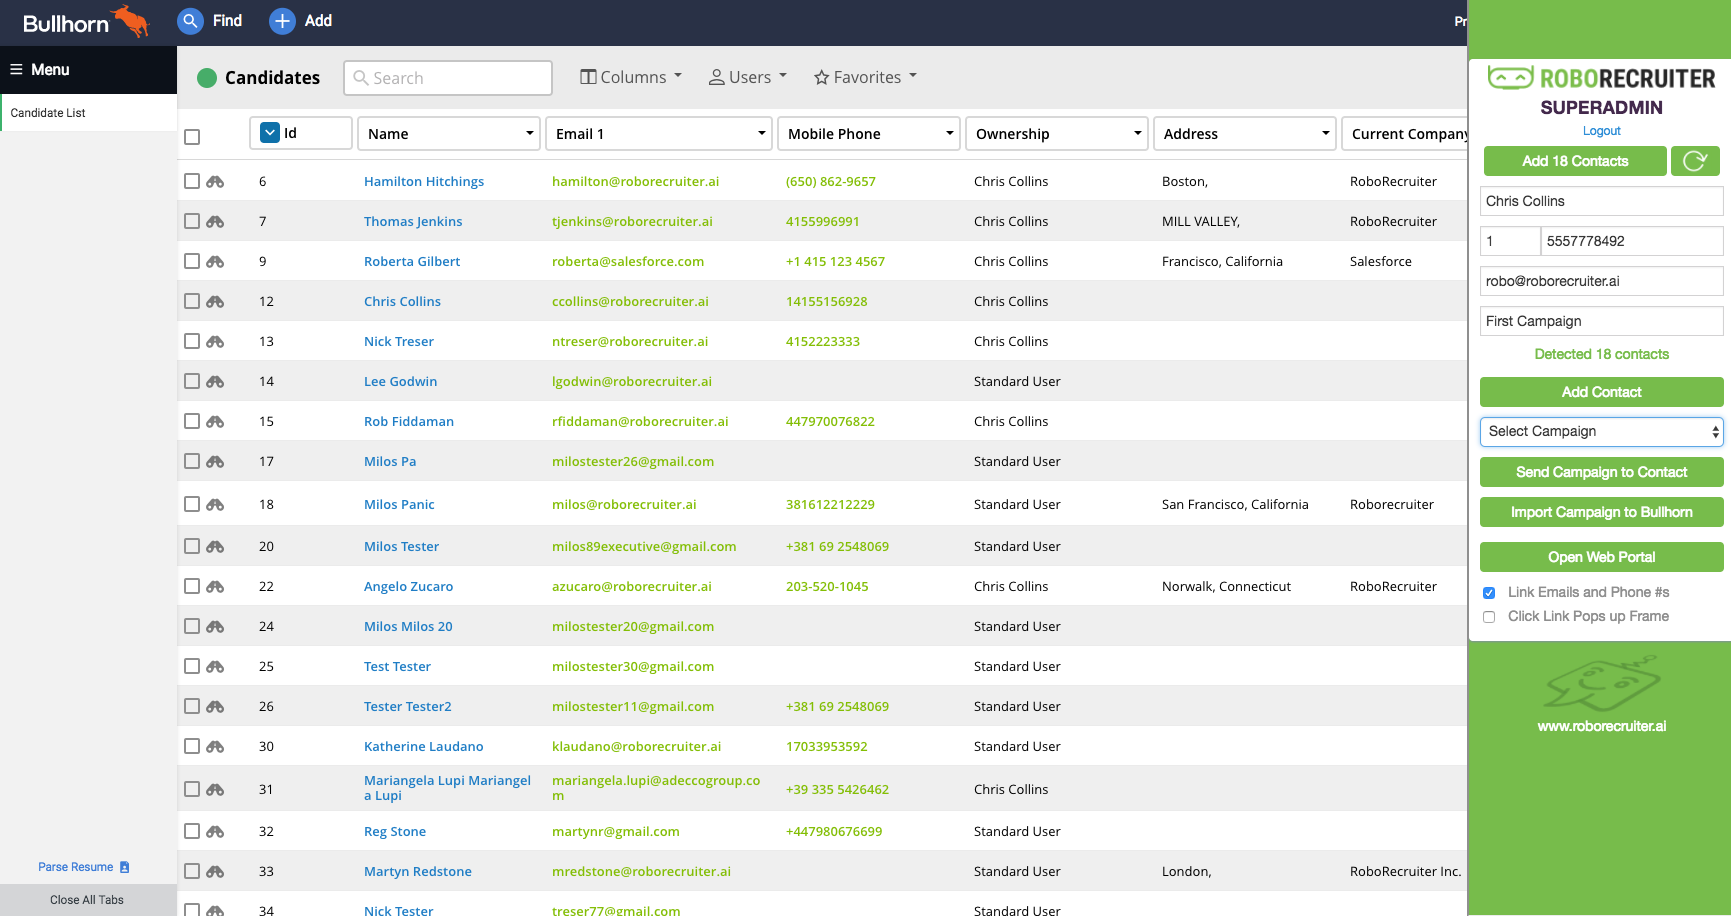Check the box for Tester Tester2
This screenshot has height=916, width=1731.
click(x=192, y=706)
